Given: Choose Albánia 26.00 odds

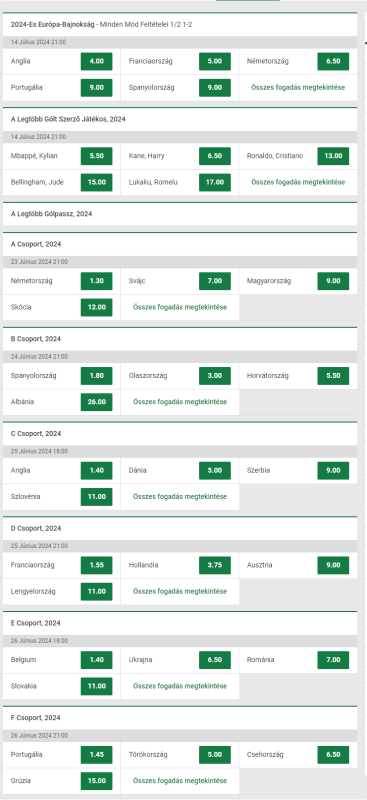Looking at the screenshot, I should click(96, 402).
